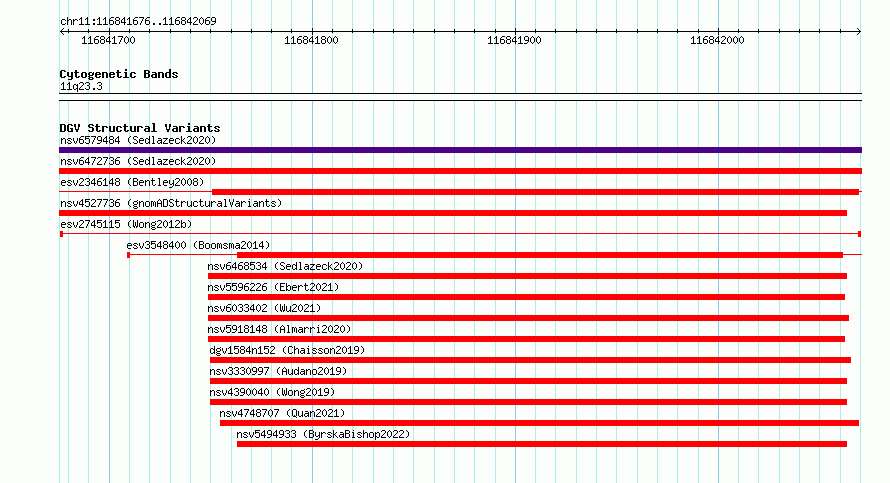
Task: Click the red nsv3330997 variant bar
Action: [528, 381]
